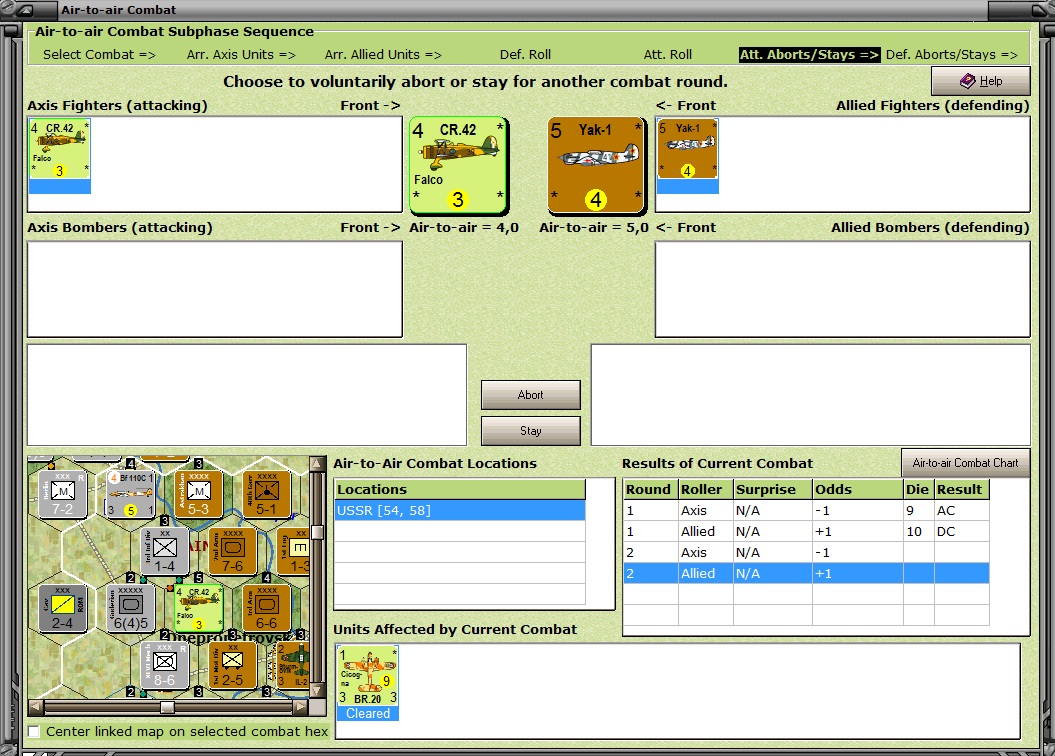Select the BR.20 Cicogna cleared unit counter

(367, 683)
